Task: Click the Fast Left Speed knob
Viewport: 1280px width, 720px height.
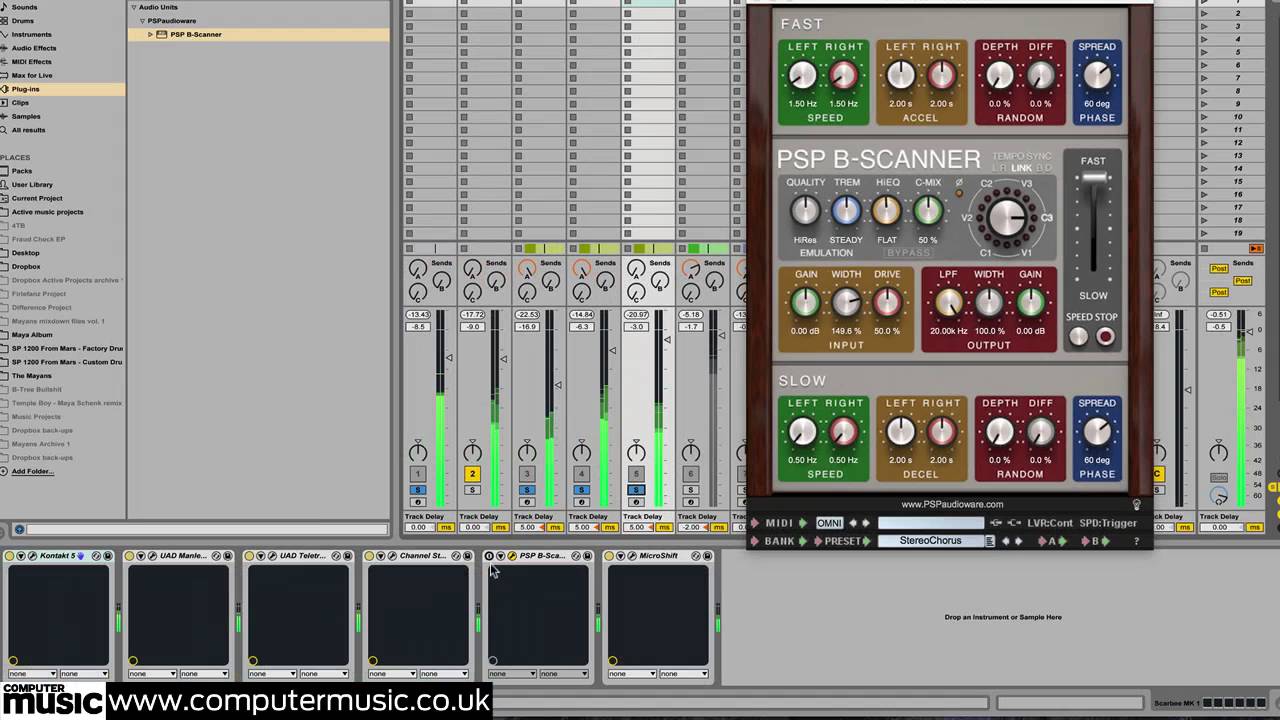Action: (x=802, y=75)
